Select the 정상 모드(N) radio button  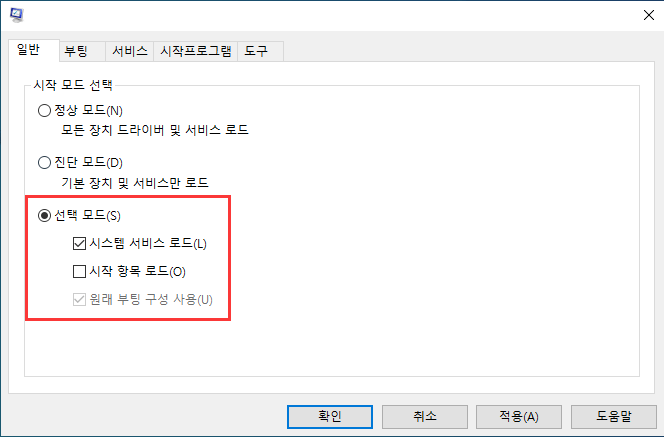[x=44, y=111]
